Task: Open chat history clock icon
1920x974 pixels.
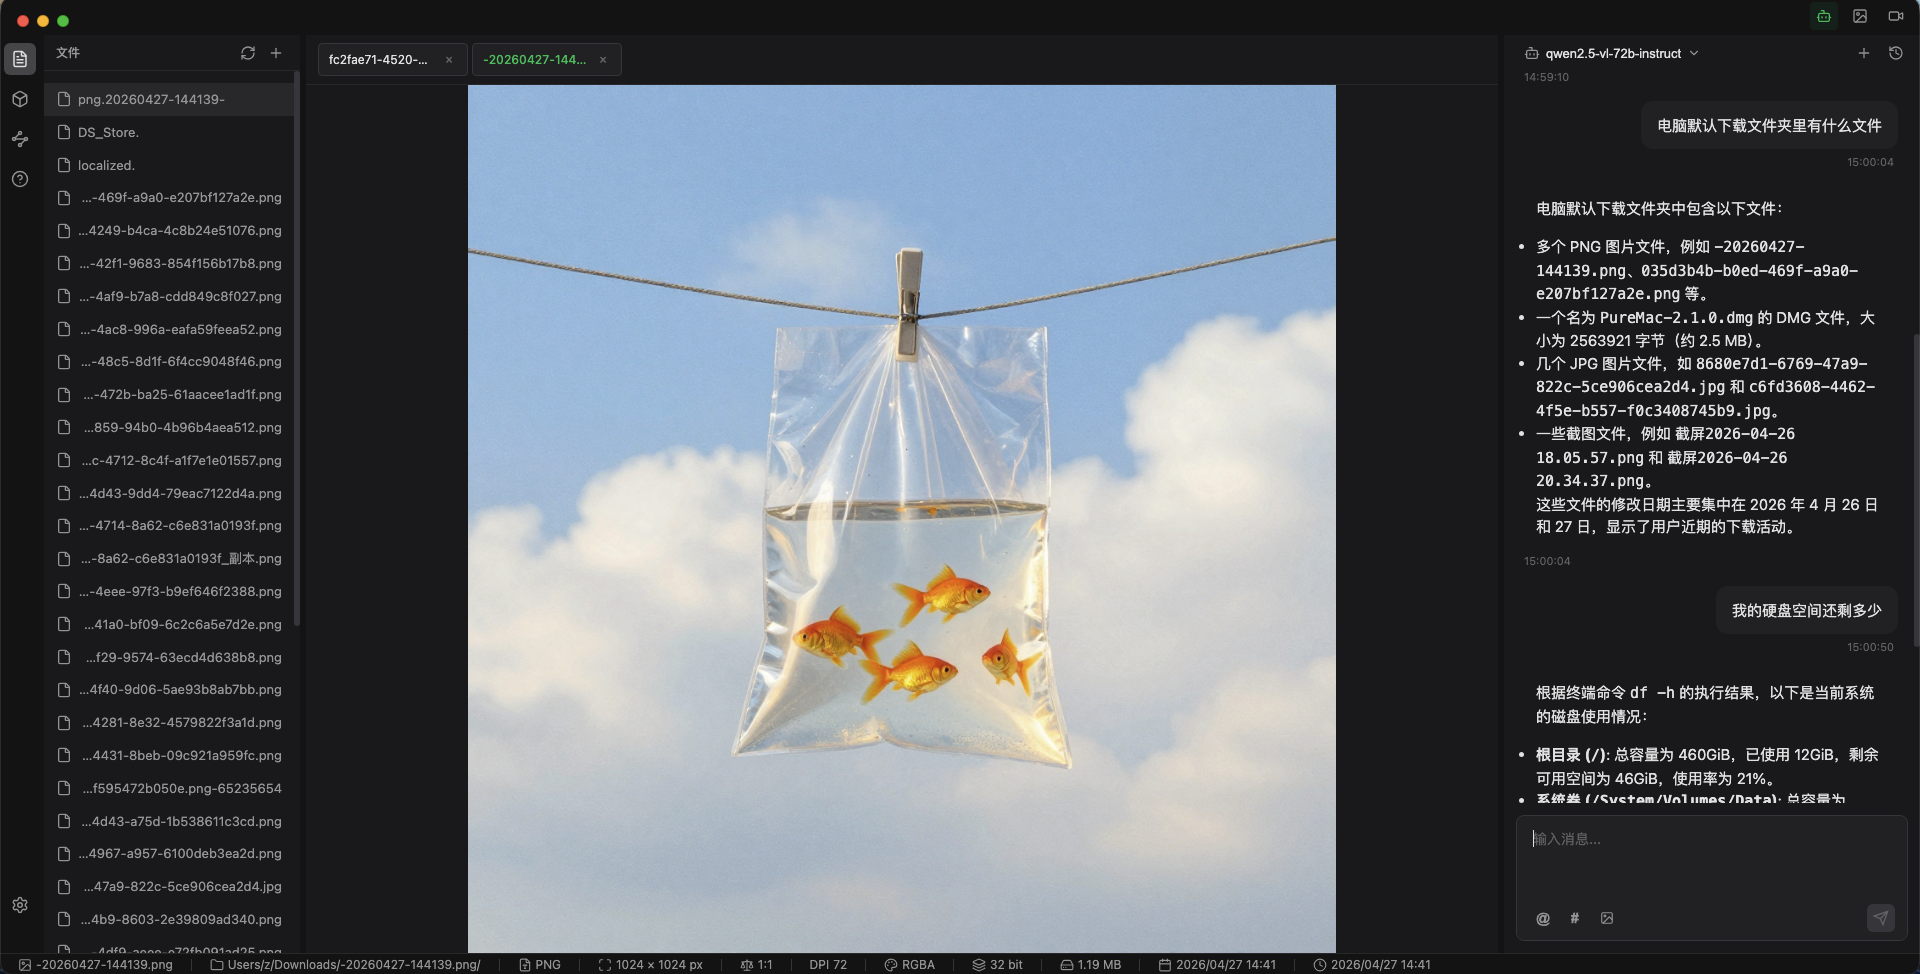Action: point(1896,53)
